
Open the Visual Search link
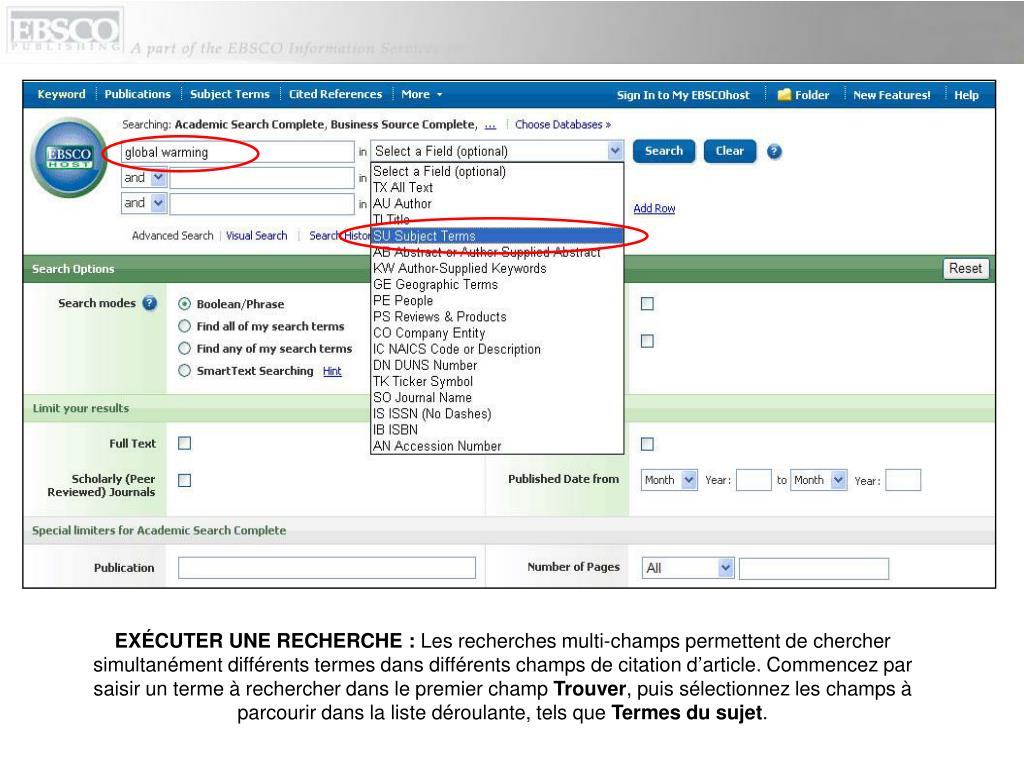pos(257,236)
